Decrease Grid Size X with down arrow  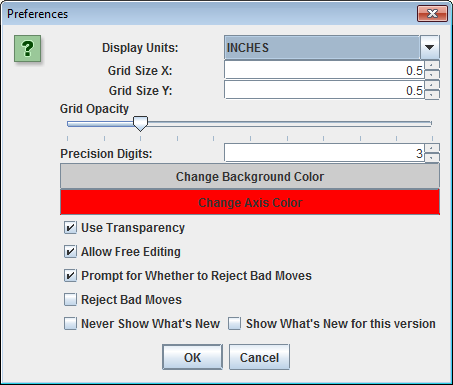pyautogui.click(x=432, y=75)
